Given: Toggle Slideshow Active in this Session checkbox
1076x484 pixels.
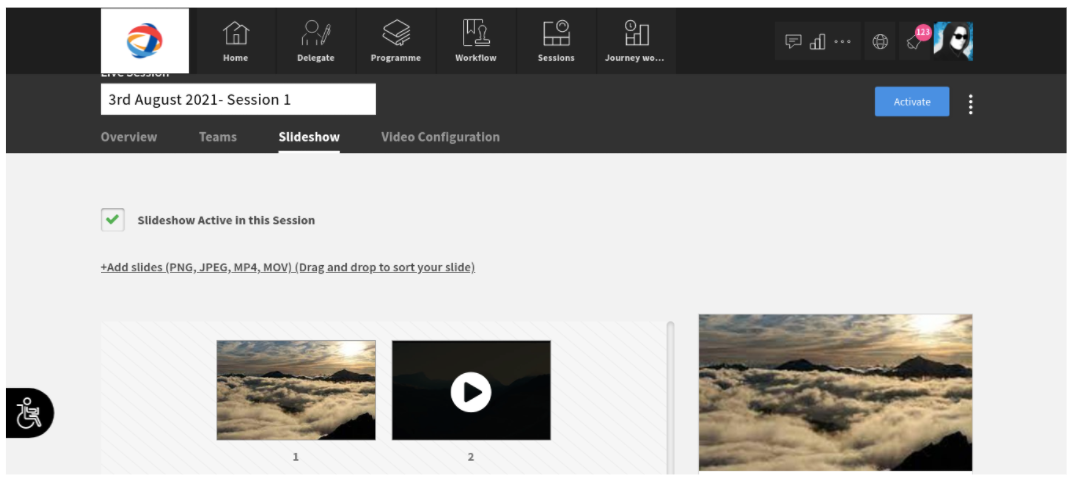Looking at the screenshot, I should point(113,220).
